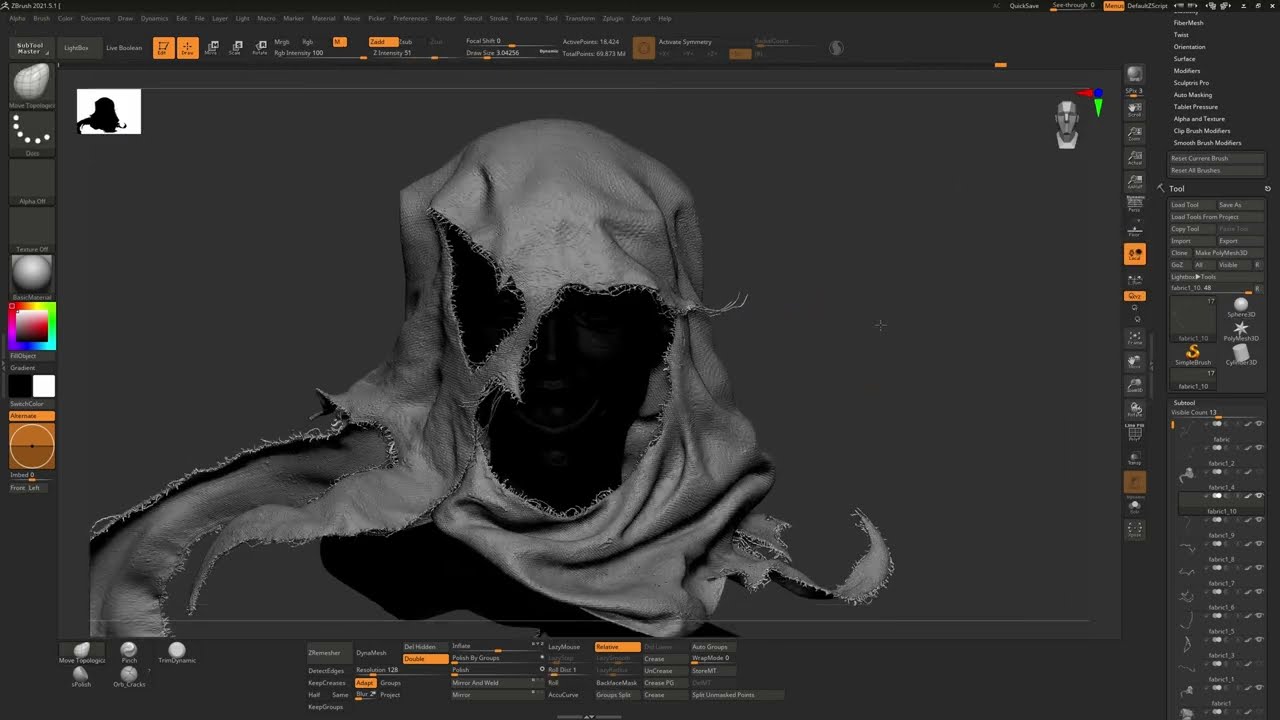
Task: Activate the Edit mode button
Action: (x=163, y=48)
